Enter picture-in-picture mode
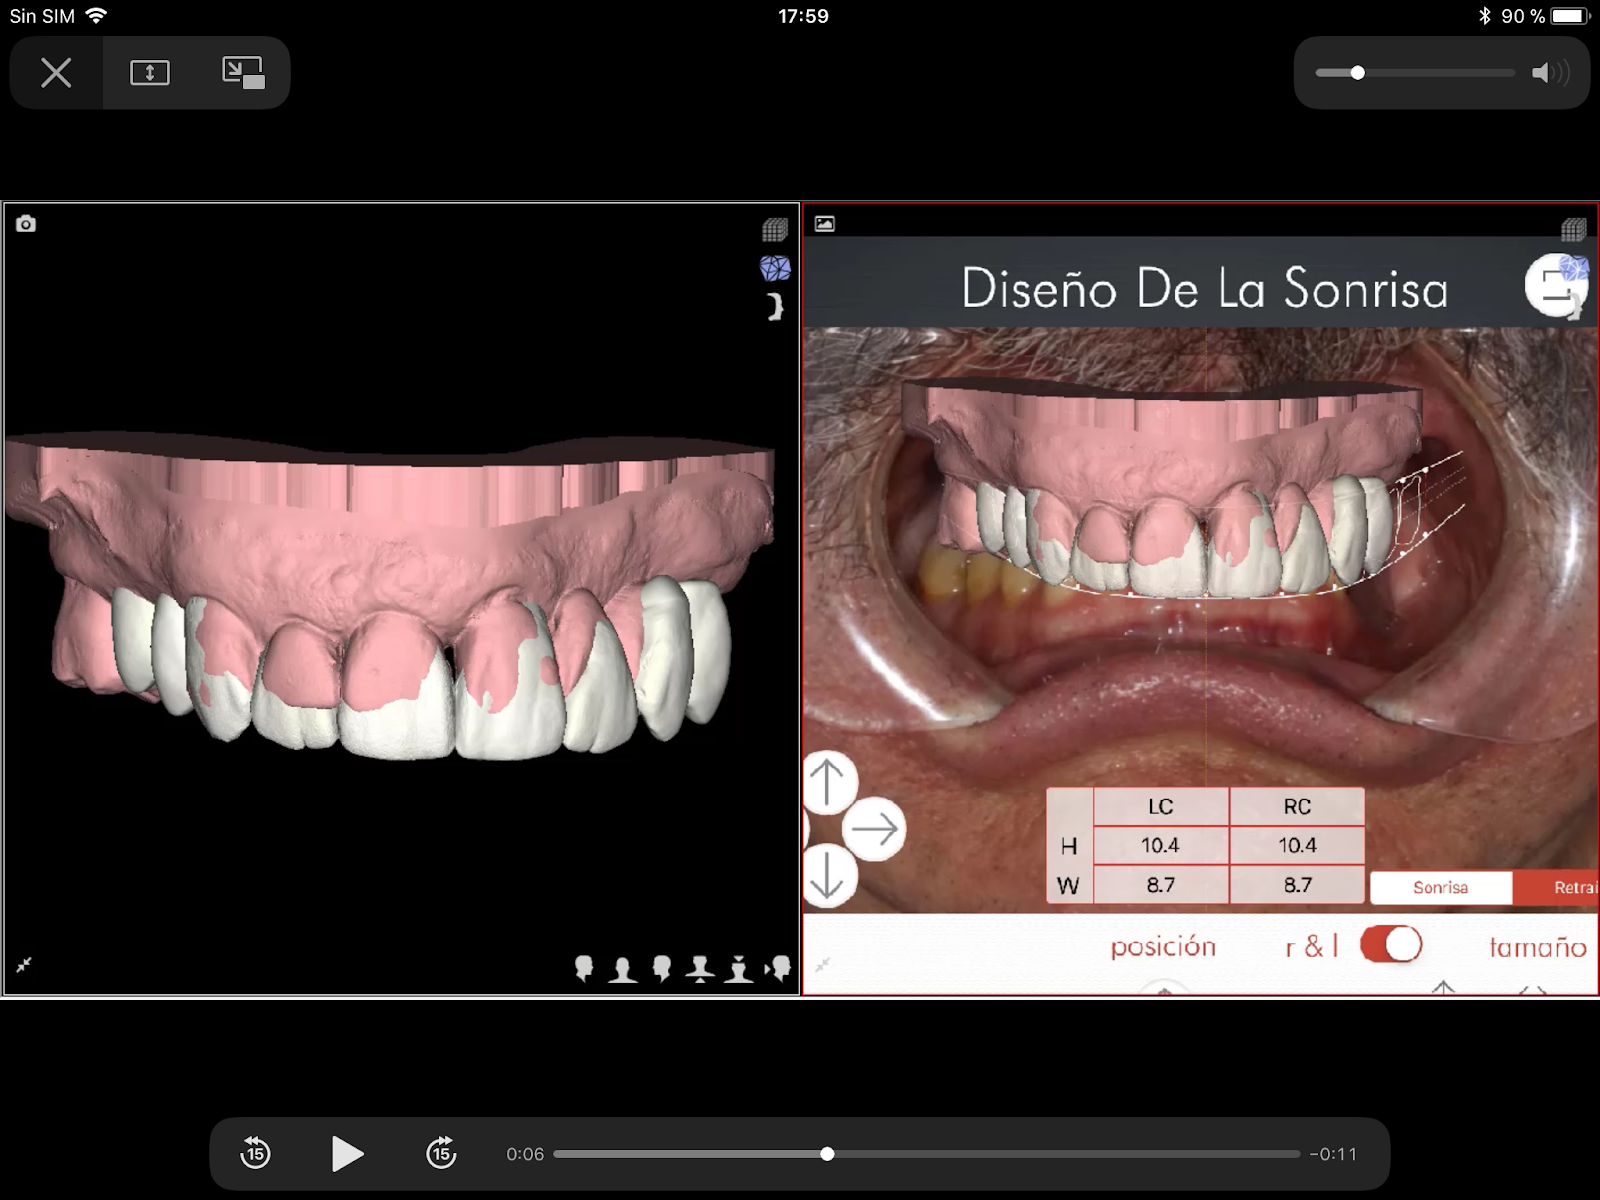Viewport: 1600px width, 1200px height. coord(243,72)
